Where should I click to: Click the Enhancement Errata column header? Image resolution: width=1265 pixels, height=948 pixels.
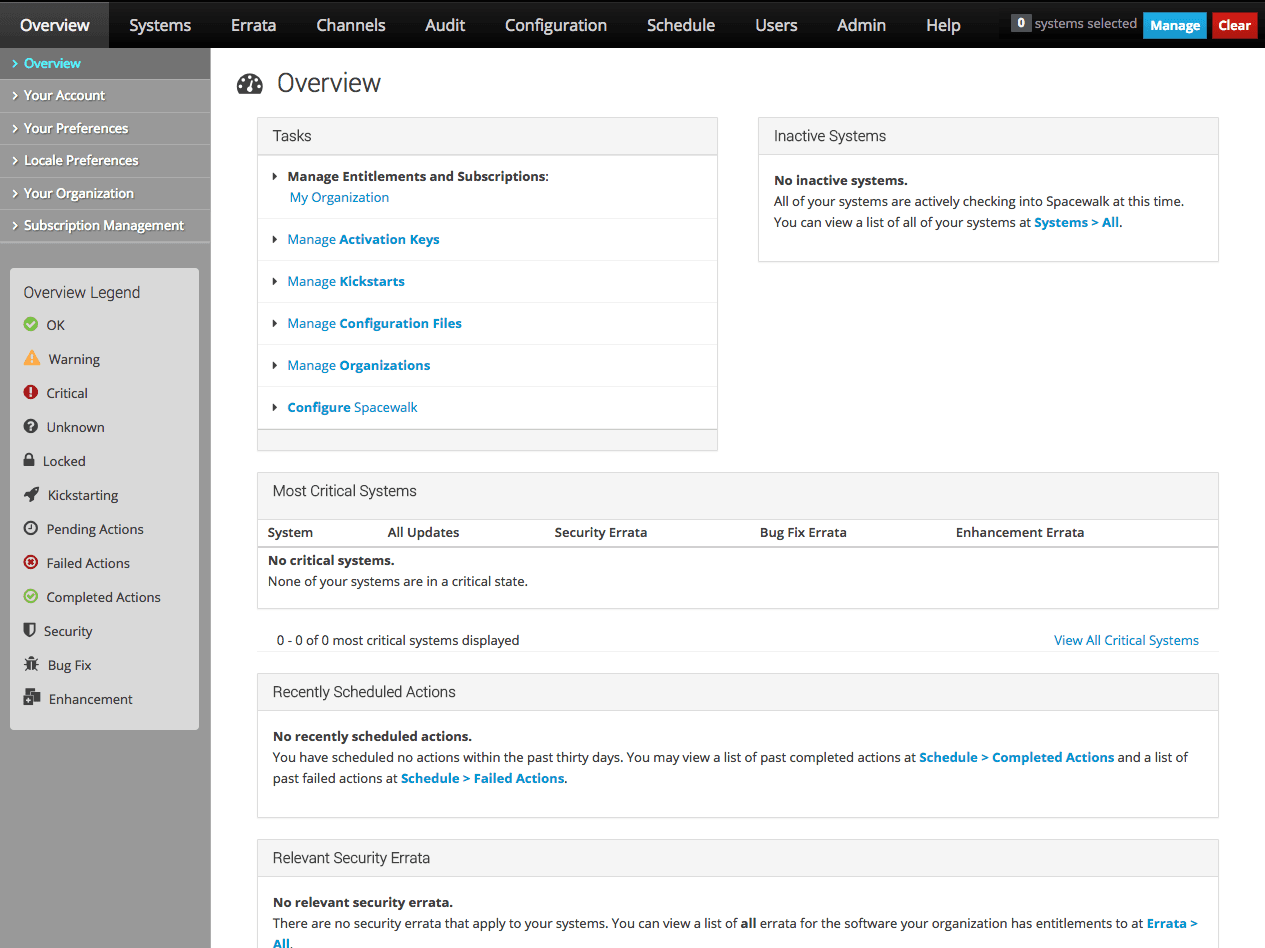(x=1020, y=532)
